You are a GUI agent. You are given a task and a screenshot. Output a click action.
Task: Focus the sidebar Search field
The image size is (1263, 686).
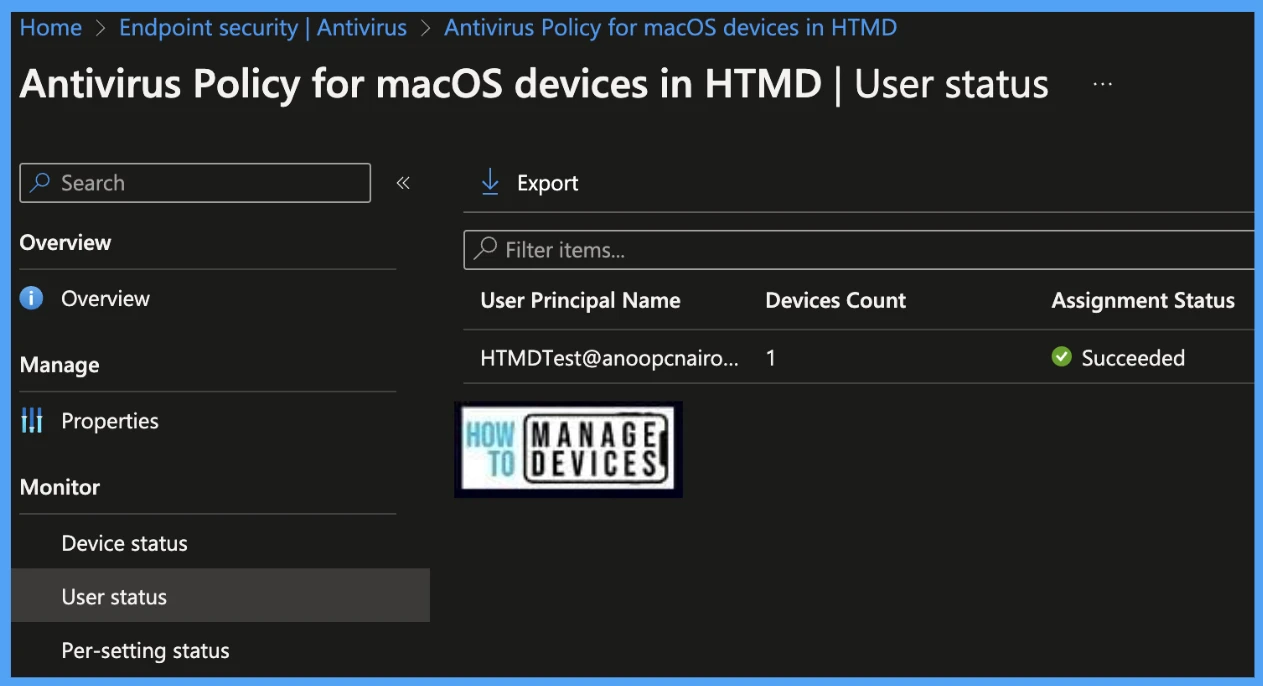(195, 183)
